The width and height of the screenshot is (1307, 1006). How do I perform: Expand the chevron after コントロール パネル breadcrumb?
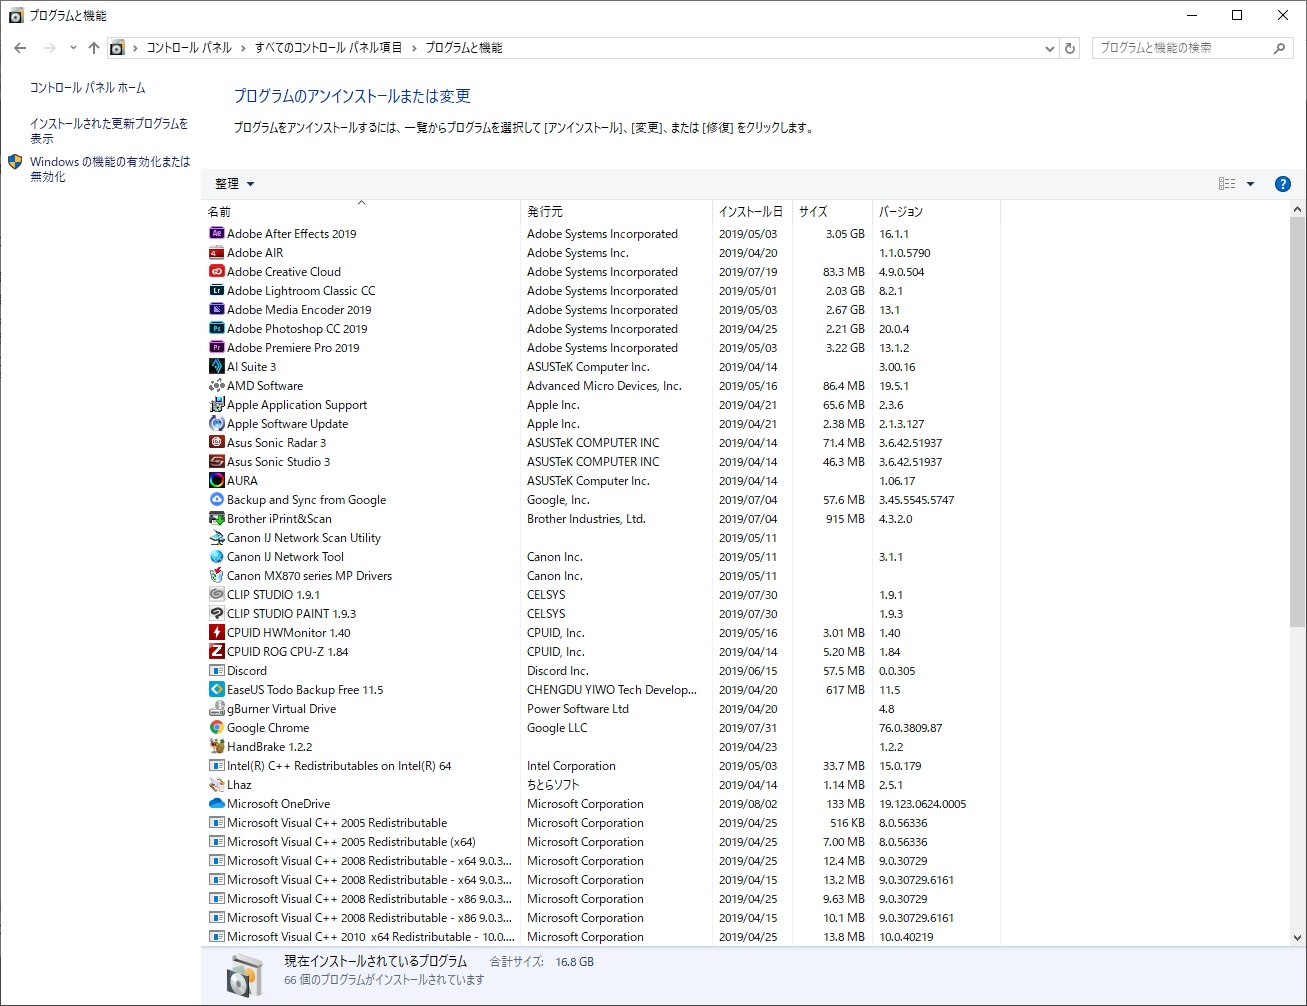243,48
